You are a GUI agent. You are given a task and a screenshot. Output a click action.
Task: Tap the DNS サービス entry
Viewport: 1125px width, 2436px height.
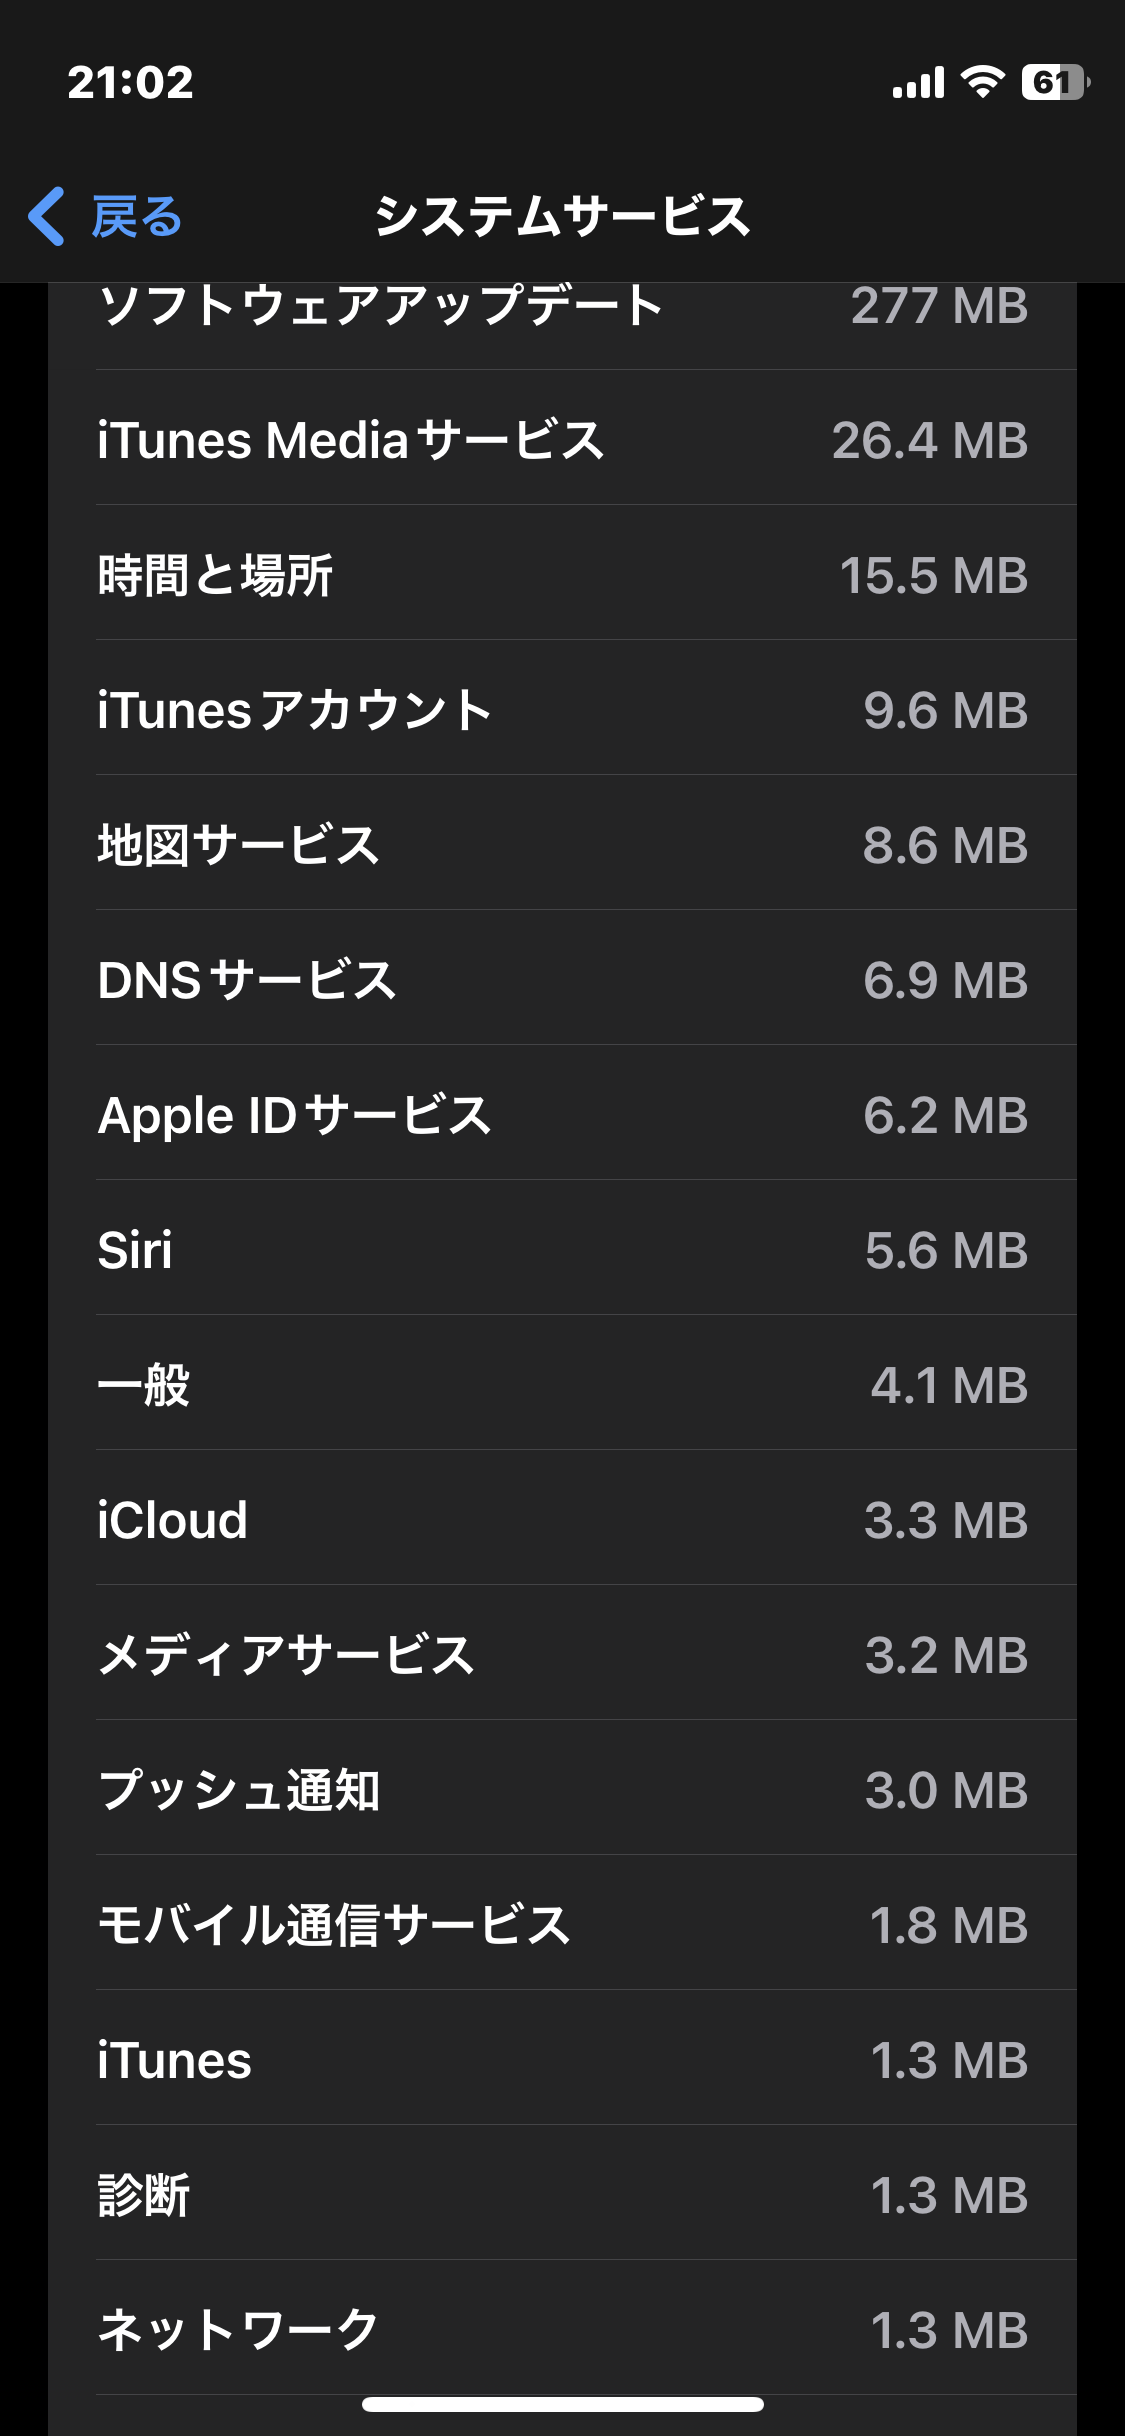pyautogui.click(x=562, y=980)
